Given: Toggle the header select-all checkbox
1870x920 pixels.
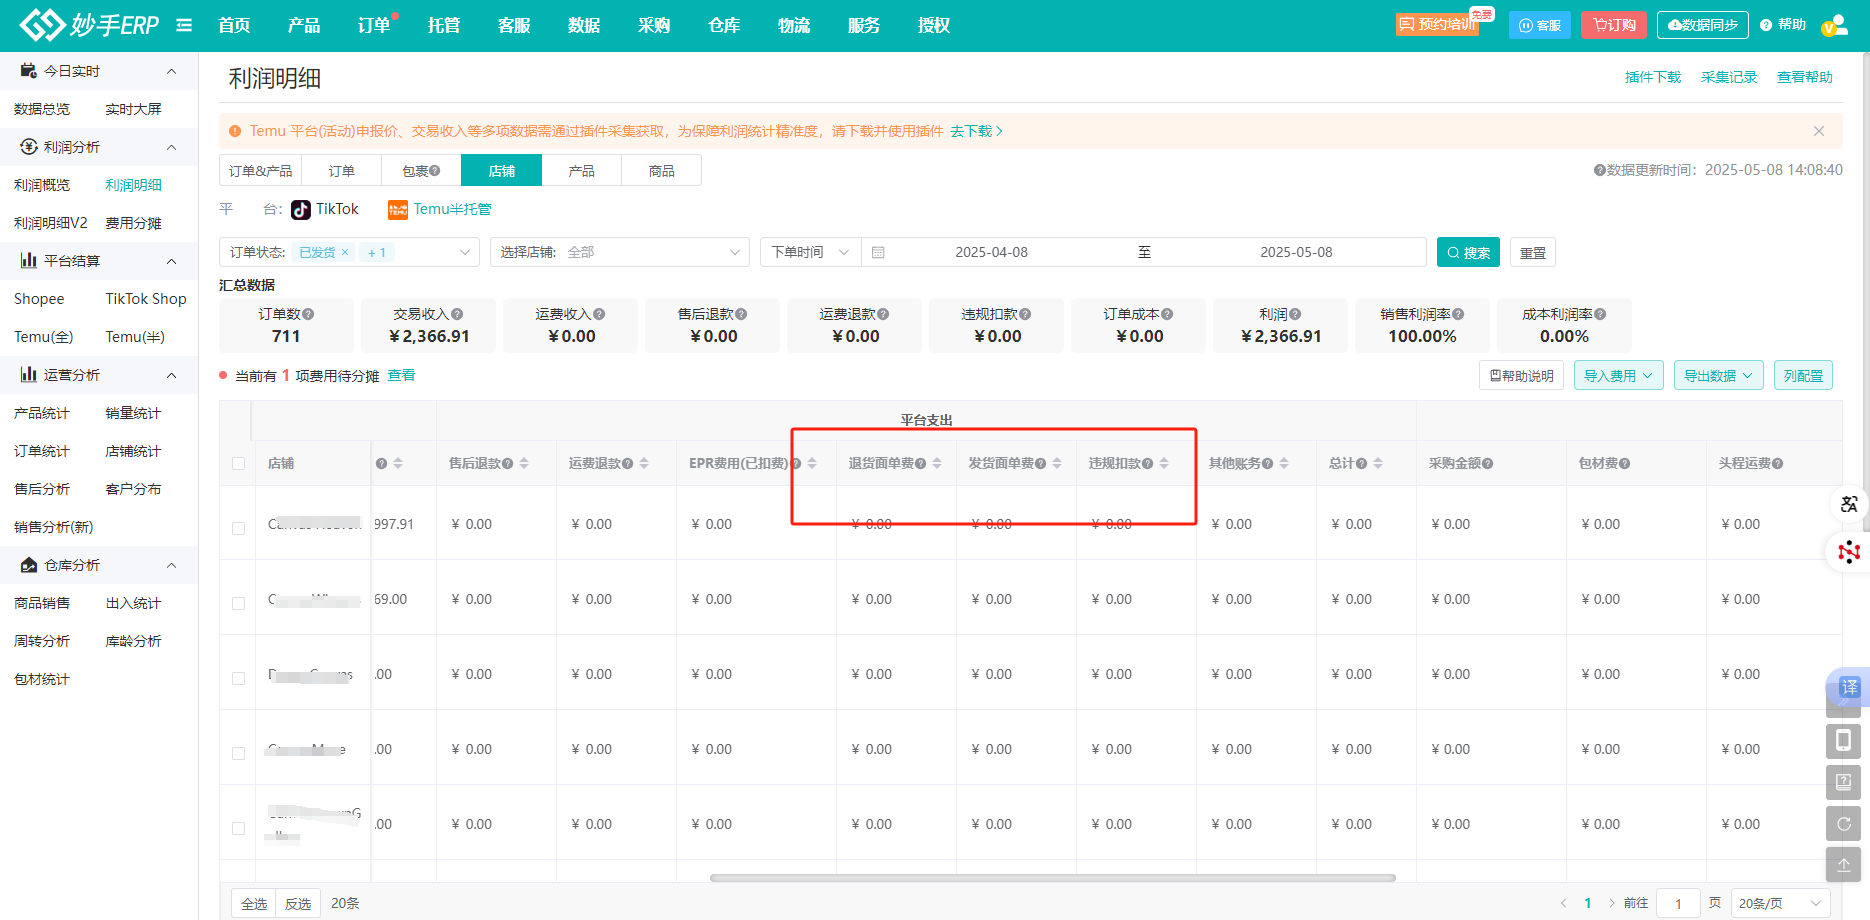Looking at the screenshot, I should [x=238, y=463].
